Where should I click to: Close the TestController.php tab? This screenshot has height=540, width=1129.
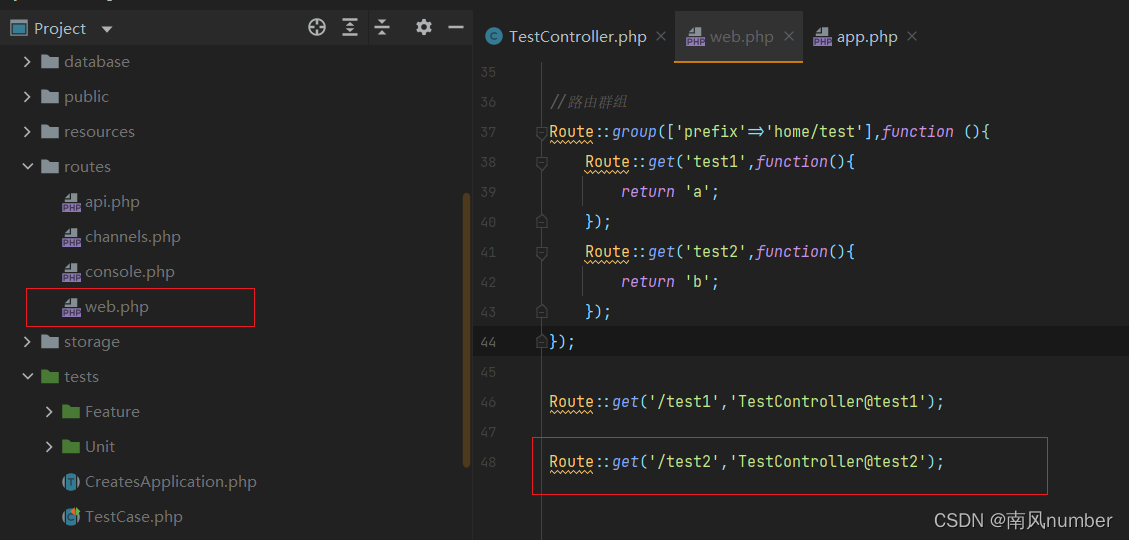pos(661,36)
